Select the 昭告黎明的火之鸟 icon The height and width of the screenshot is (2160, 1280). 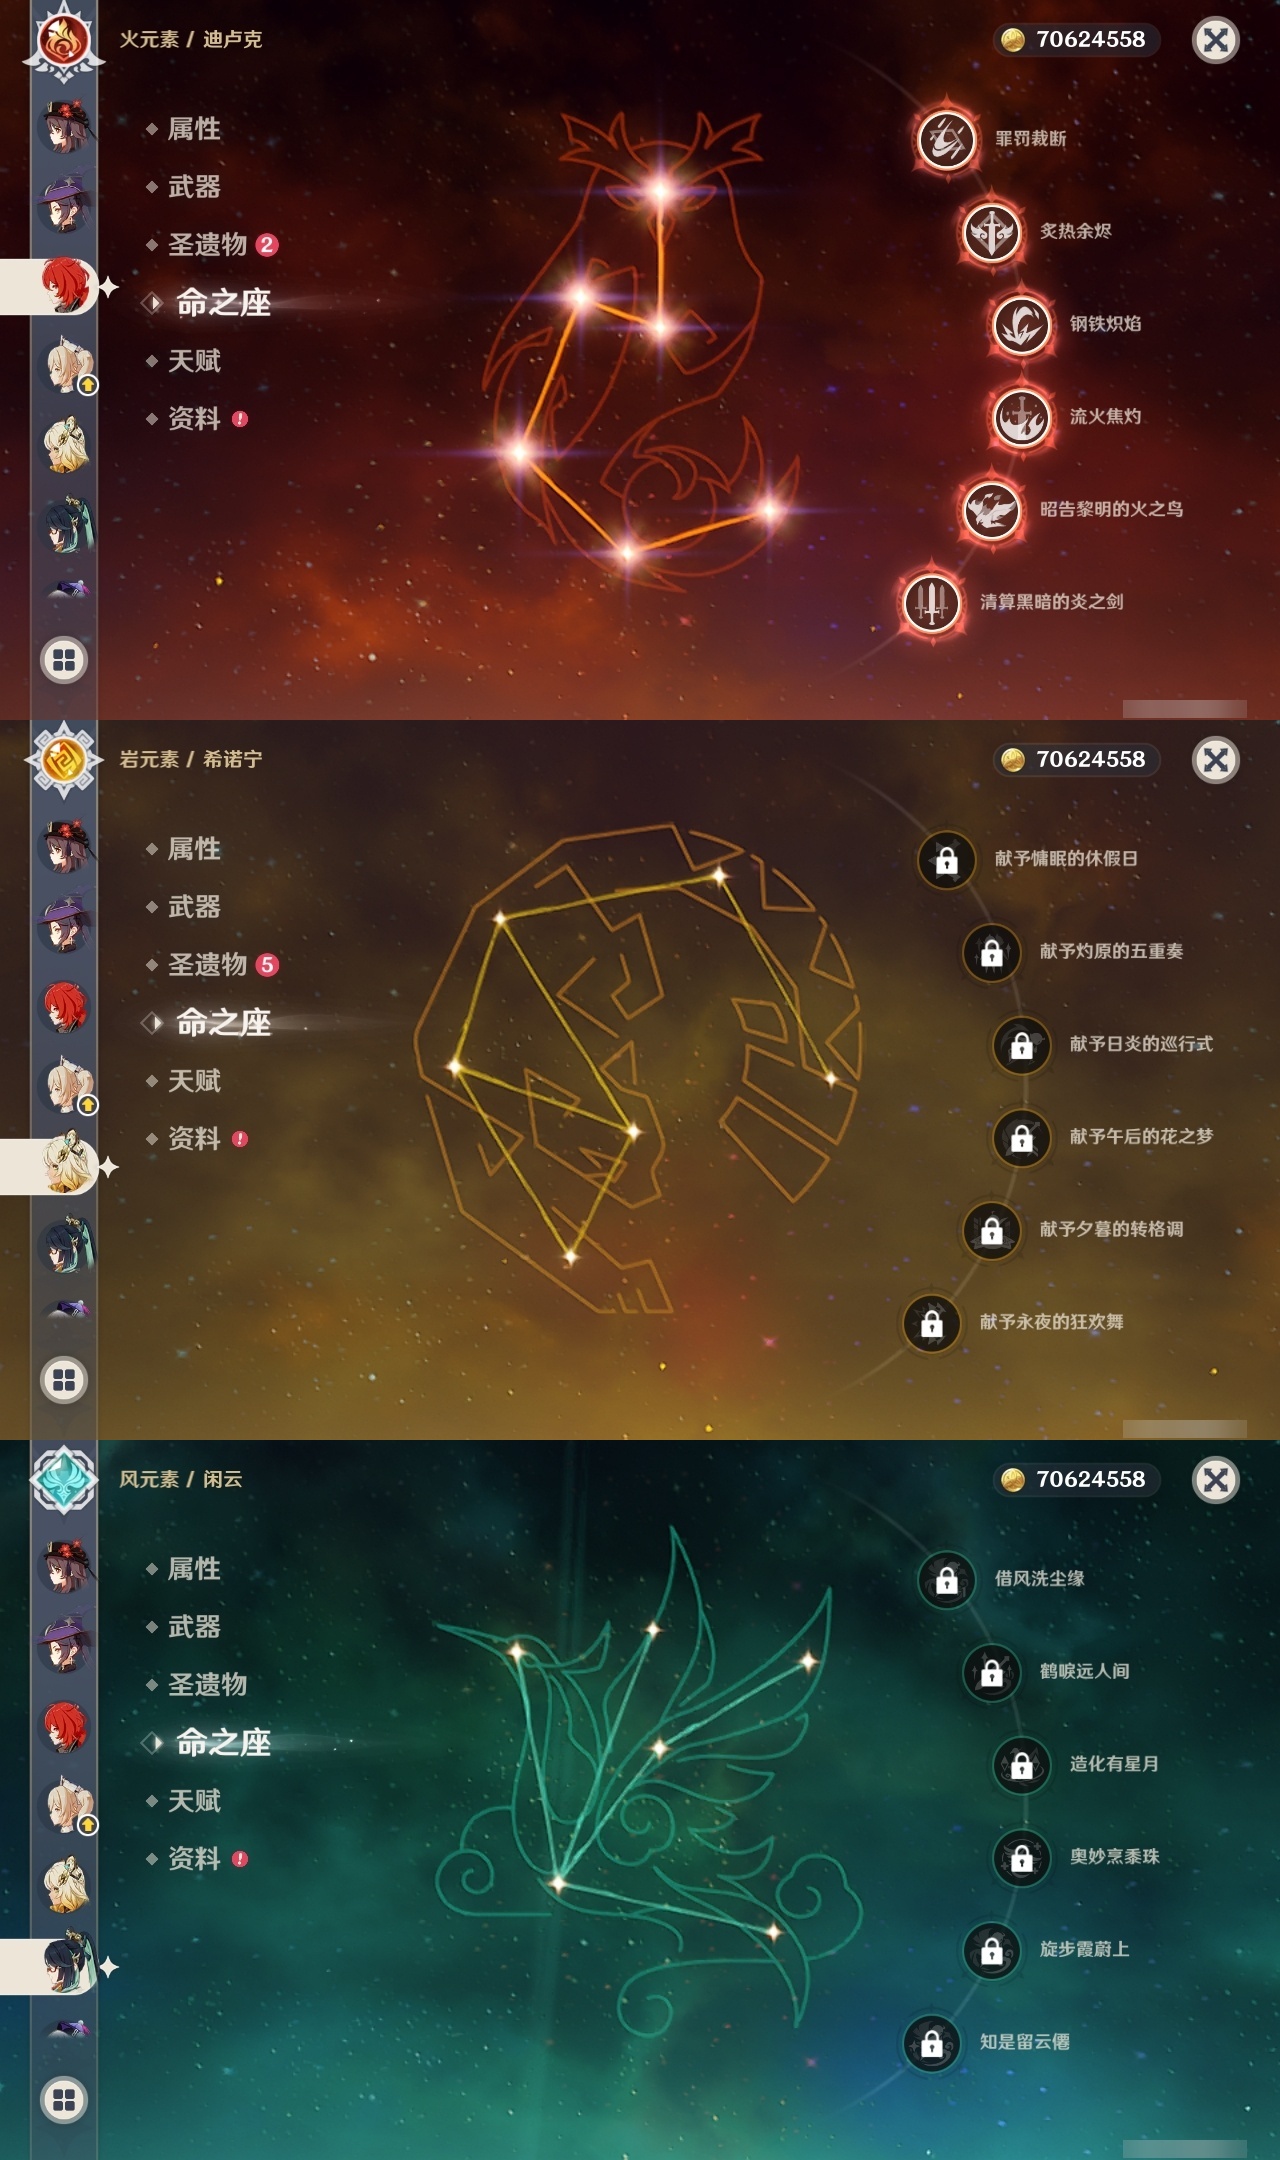pos(991,510)
